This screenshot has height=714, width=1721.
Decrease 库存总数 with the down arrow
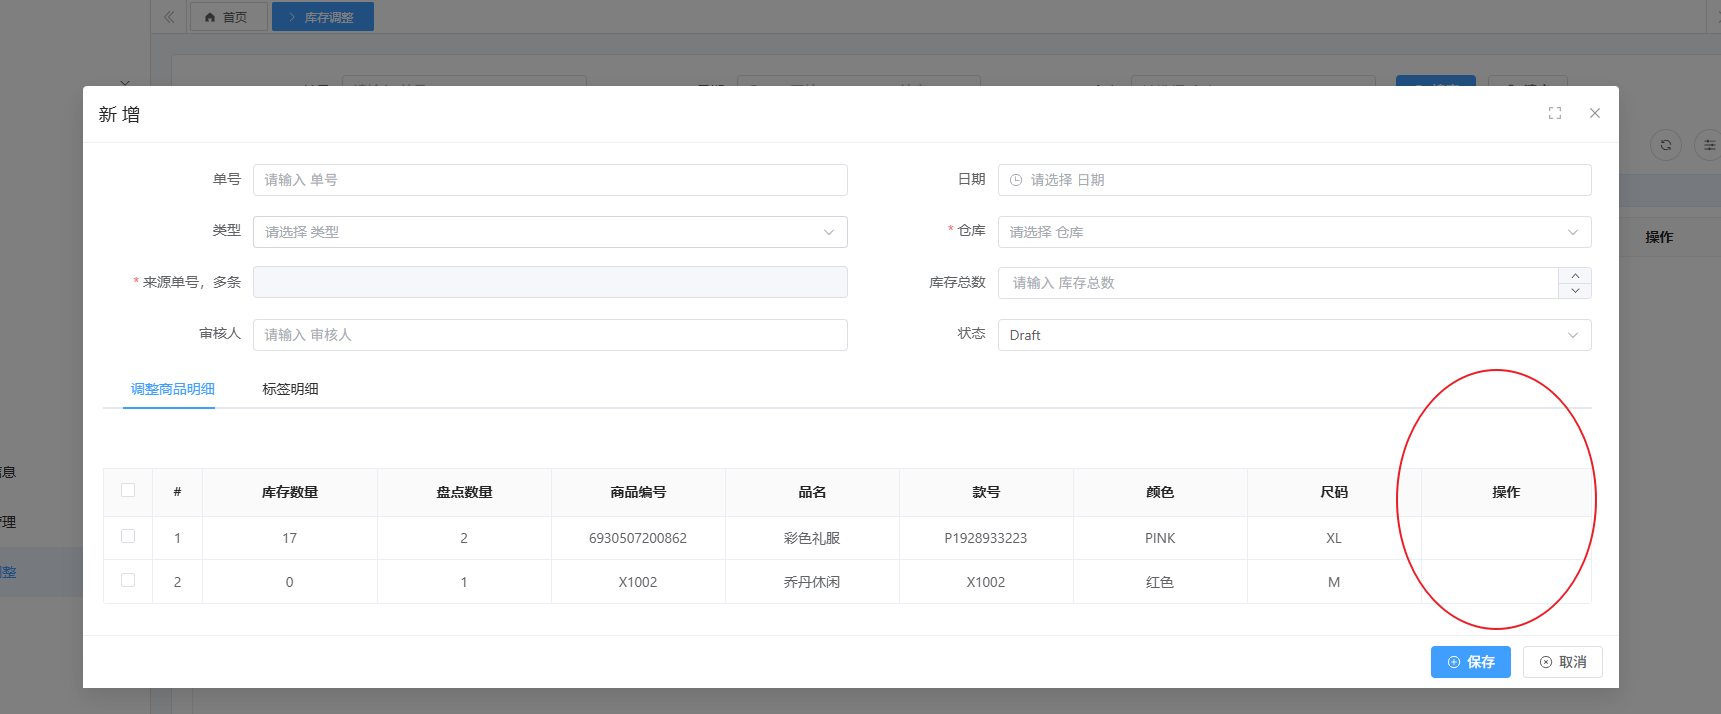coord(1575,291)
